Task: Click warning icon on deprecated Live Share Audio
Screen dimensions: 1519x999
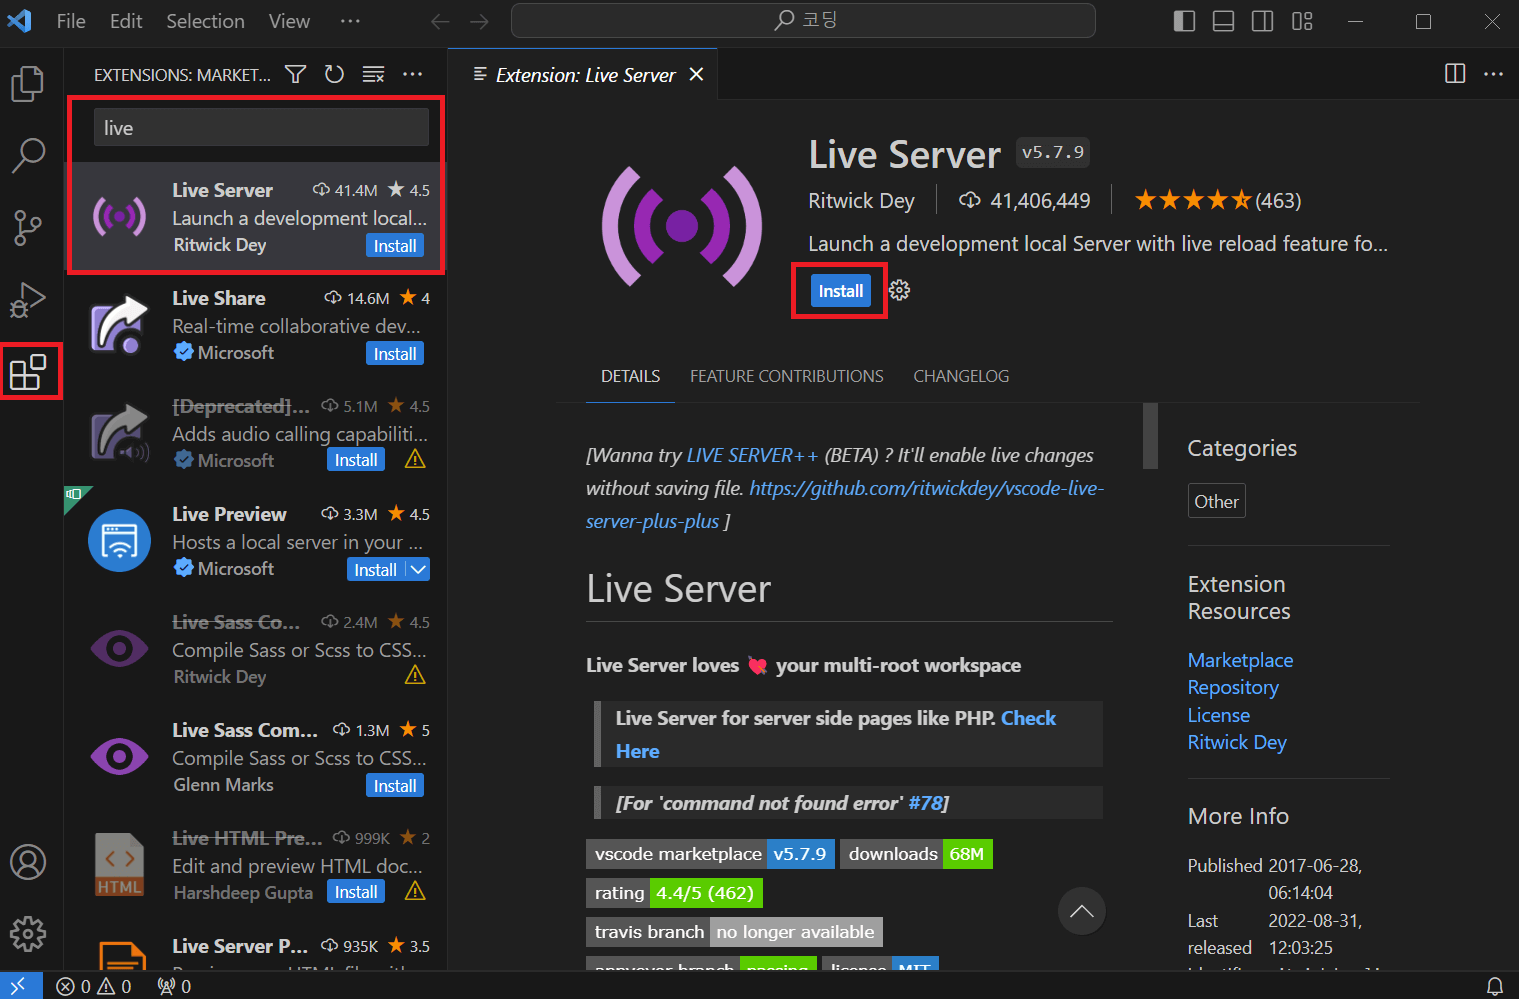Action: coord(415,460)
